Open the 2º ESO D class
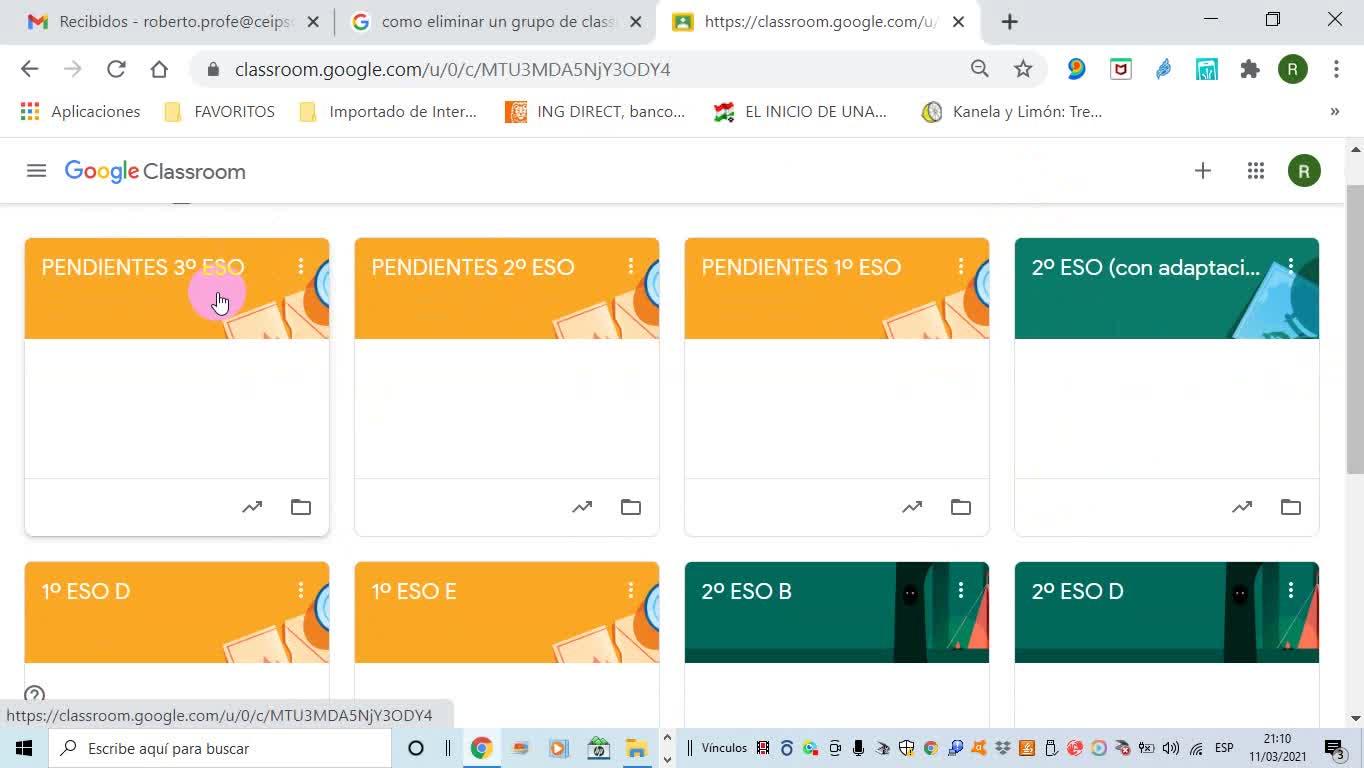Screen dimensions: 1364x768 pos(1077,591)
